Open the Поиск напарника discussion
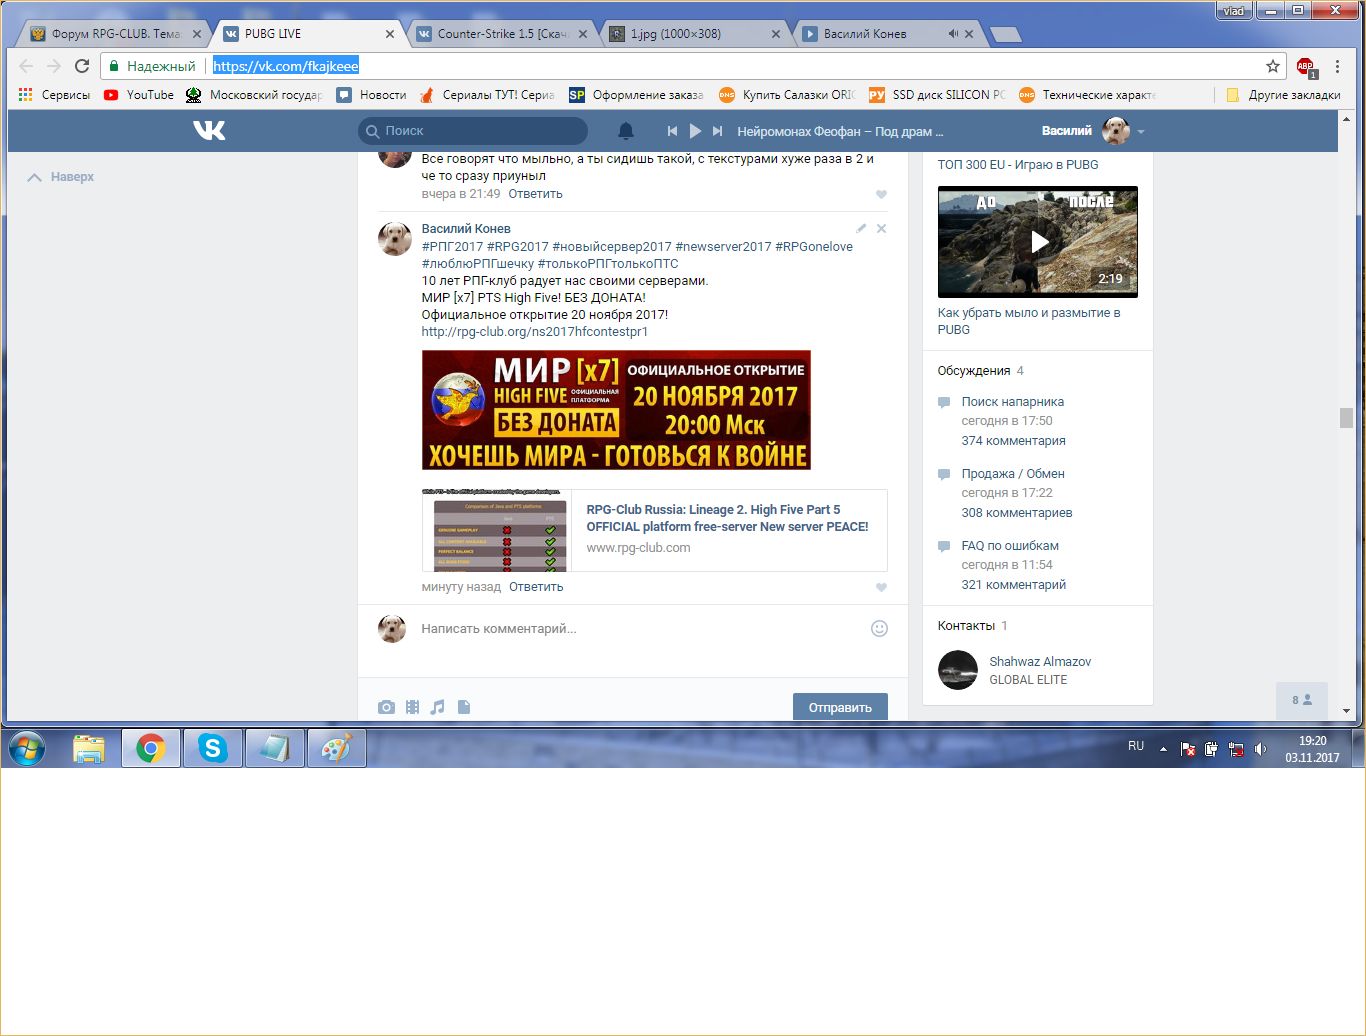This screenshot has width=1366, height=1036. pyautogui.click(x=1012, y=402)
